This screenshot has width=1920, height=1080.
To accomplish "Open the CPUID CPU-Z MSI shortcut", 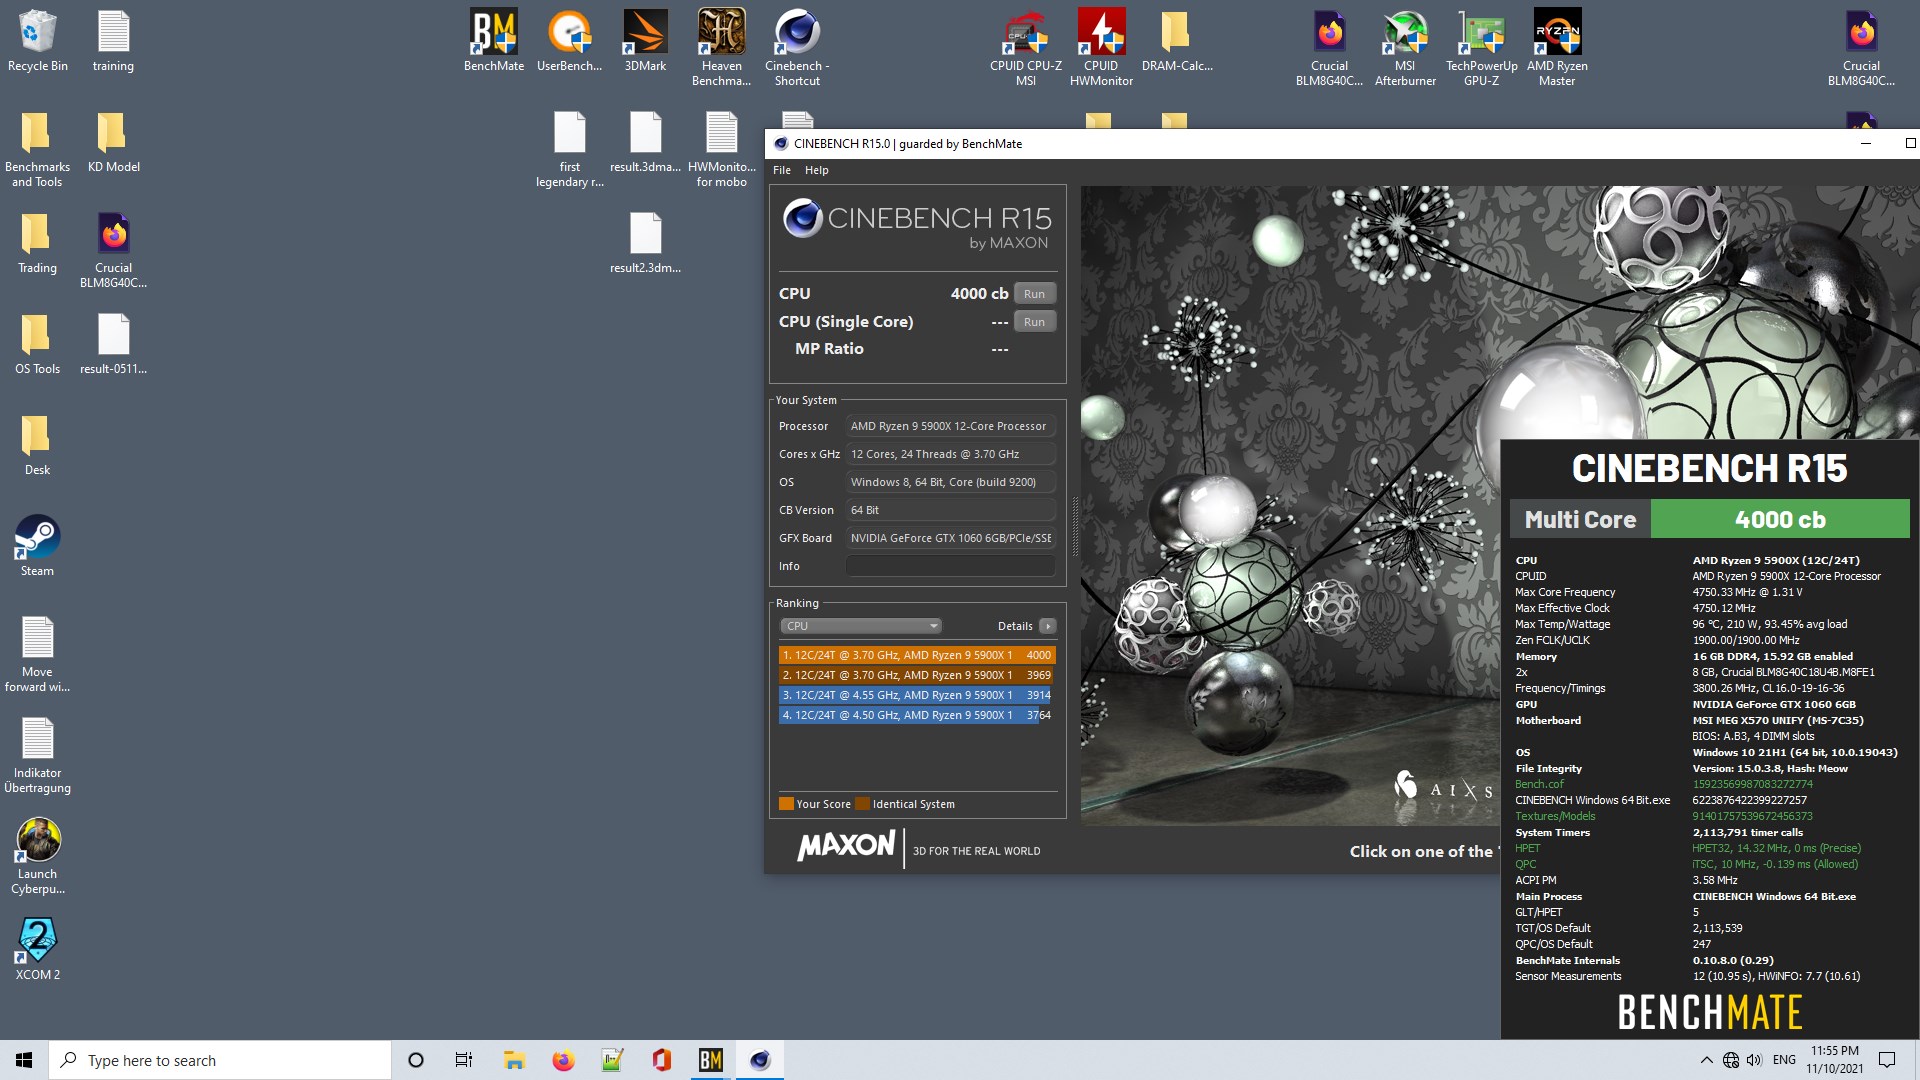I will click(x=1026, y=47).
